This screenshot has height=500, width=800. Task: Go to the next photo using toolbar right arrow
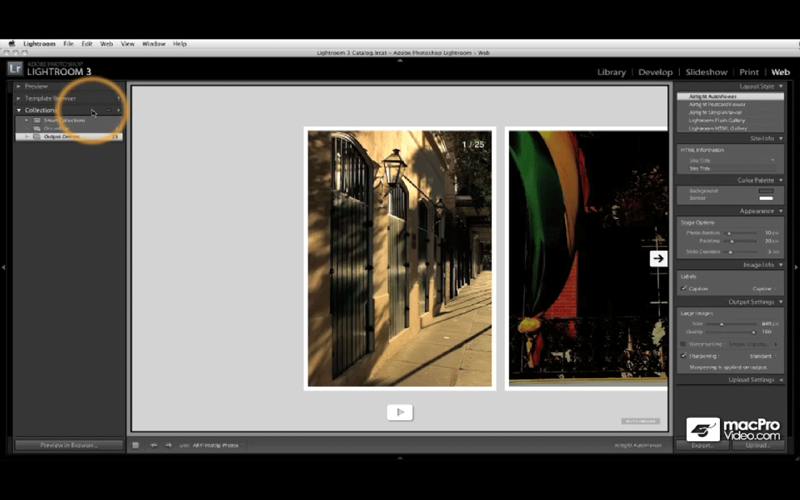click(168, 445)
